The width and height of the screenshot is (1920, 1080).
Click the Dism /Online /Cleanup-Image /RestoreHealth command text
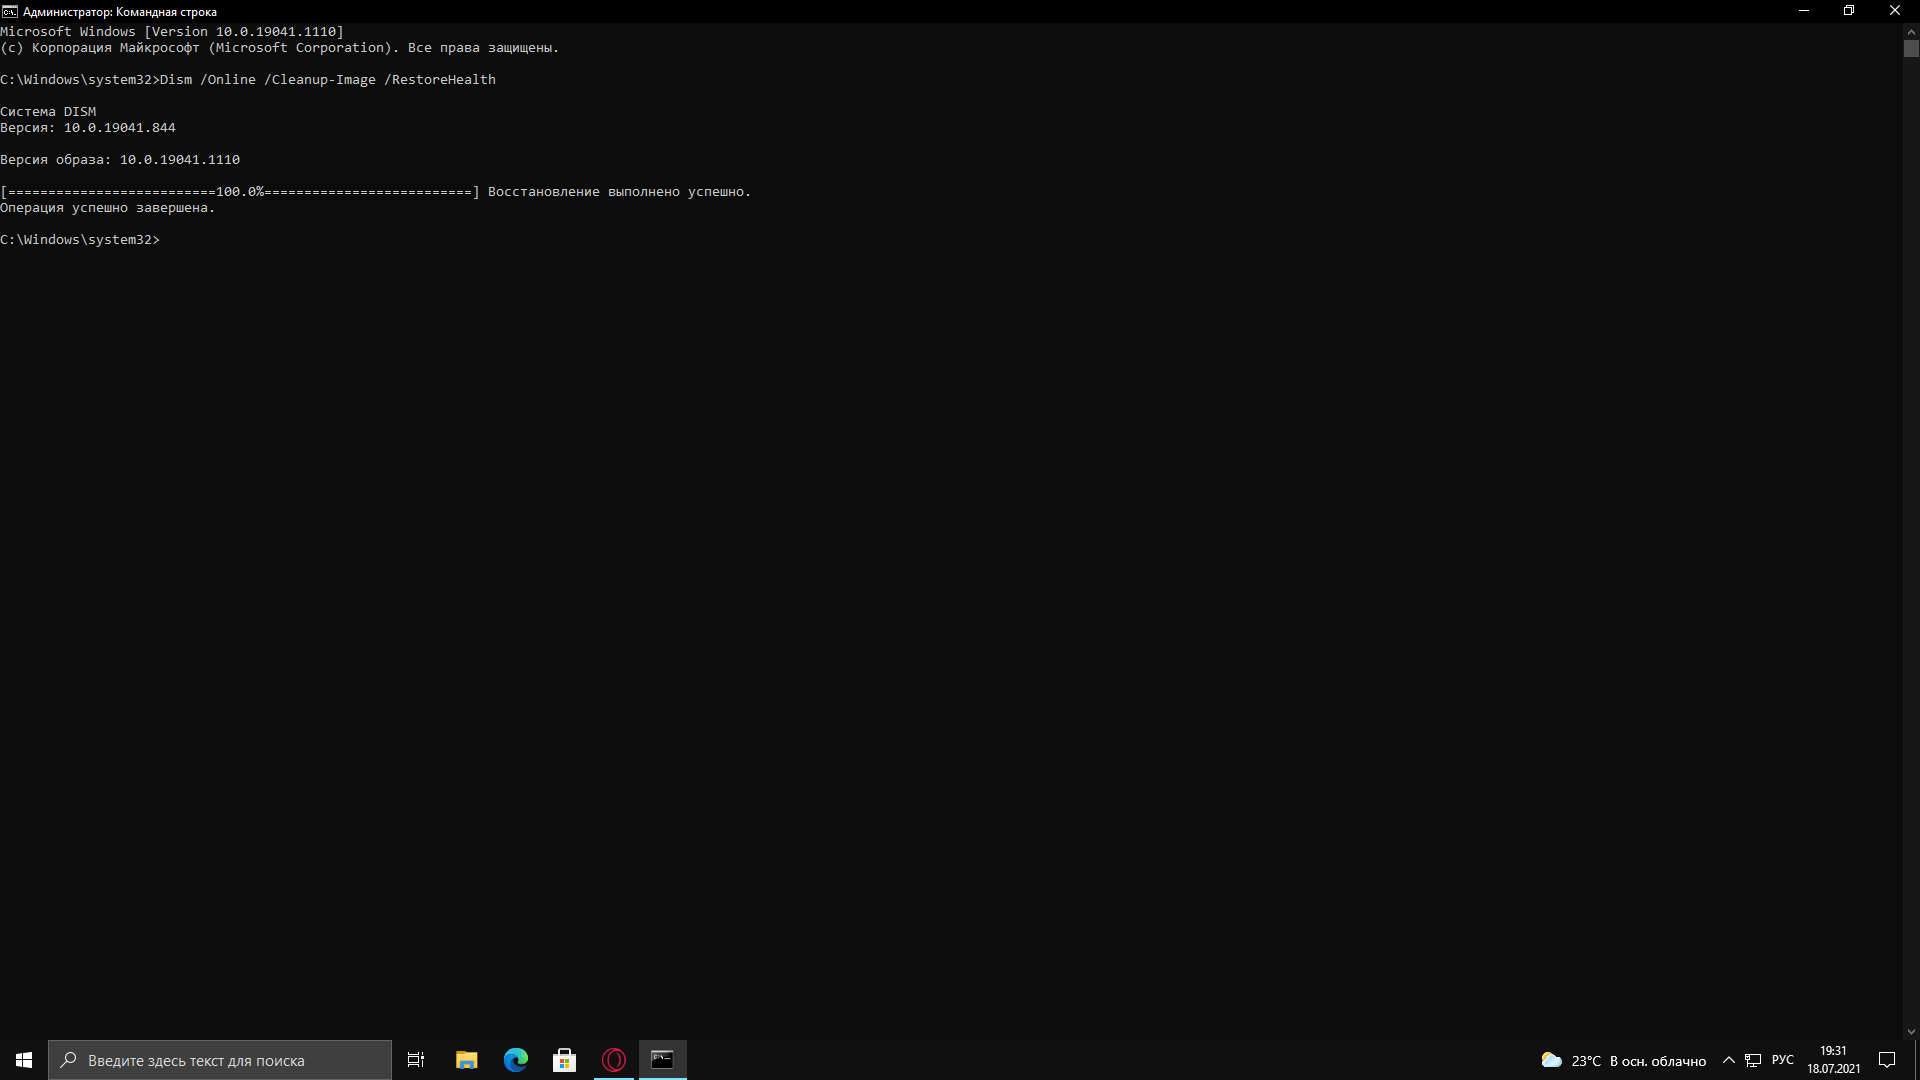328,79
